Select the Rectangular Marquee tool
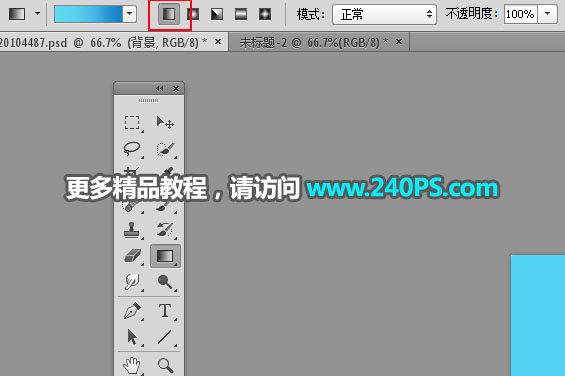This screenshot has width=565, height=376. point(132,123)
